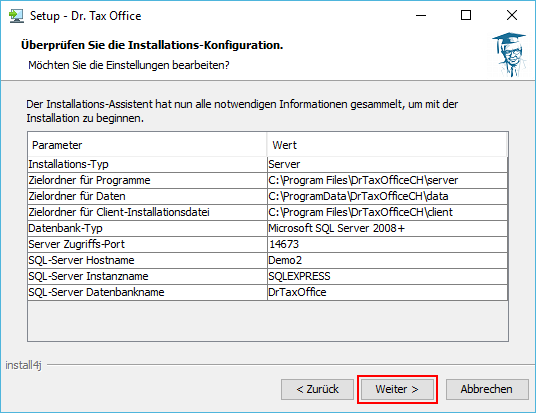Screen dimensions: 536x413
Task: Select the Zielordner für Programme row
Action: point(268,180)
